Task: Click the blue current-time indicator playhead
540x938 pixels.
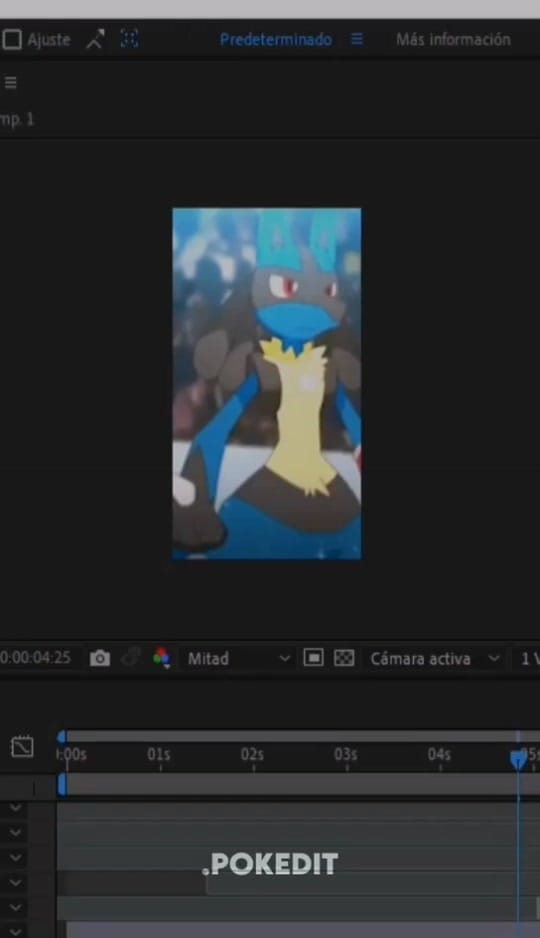Action: point(518,760)
